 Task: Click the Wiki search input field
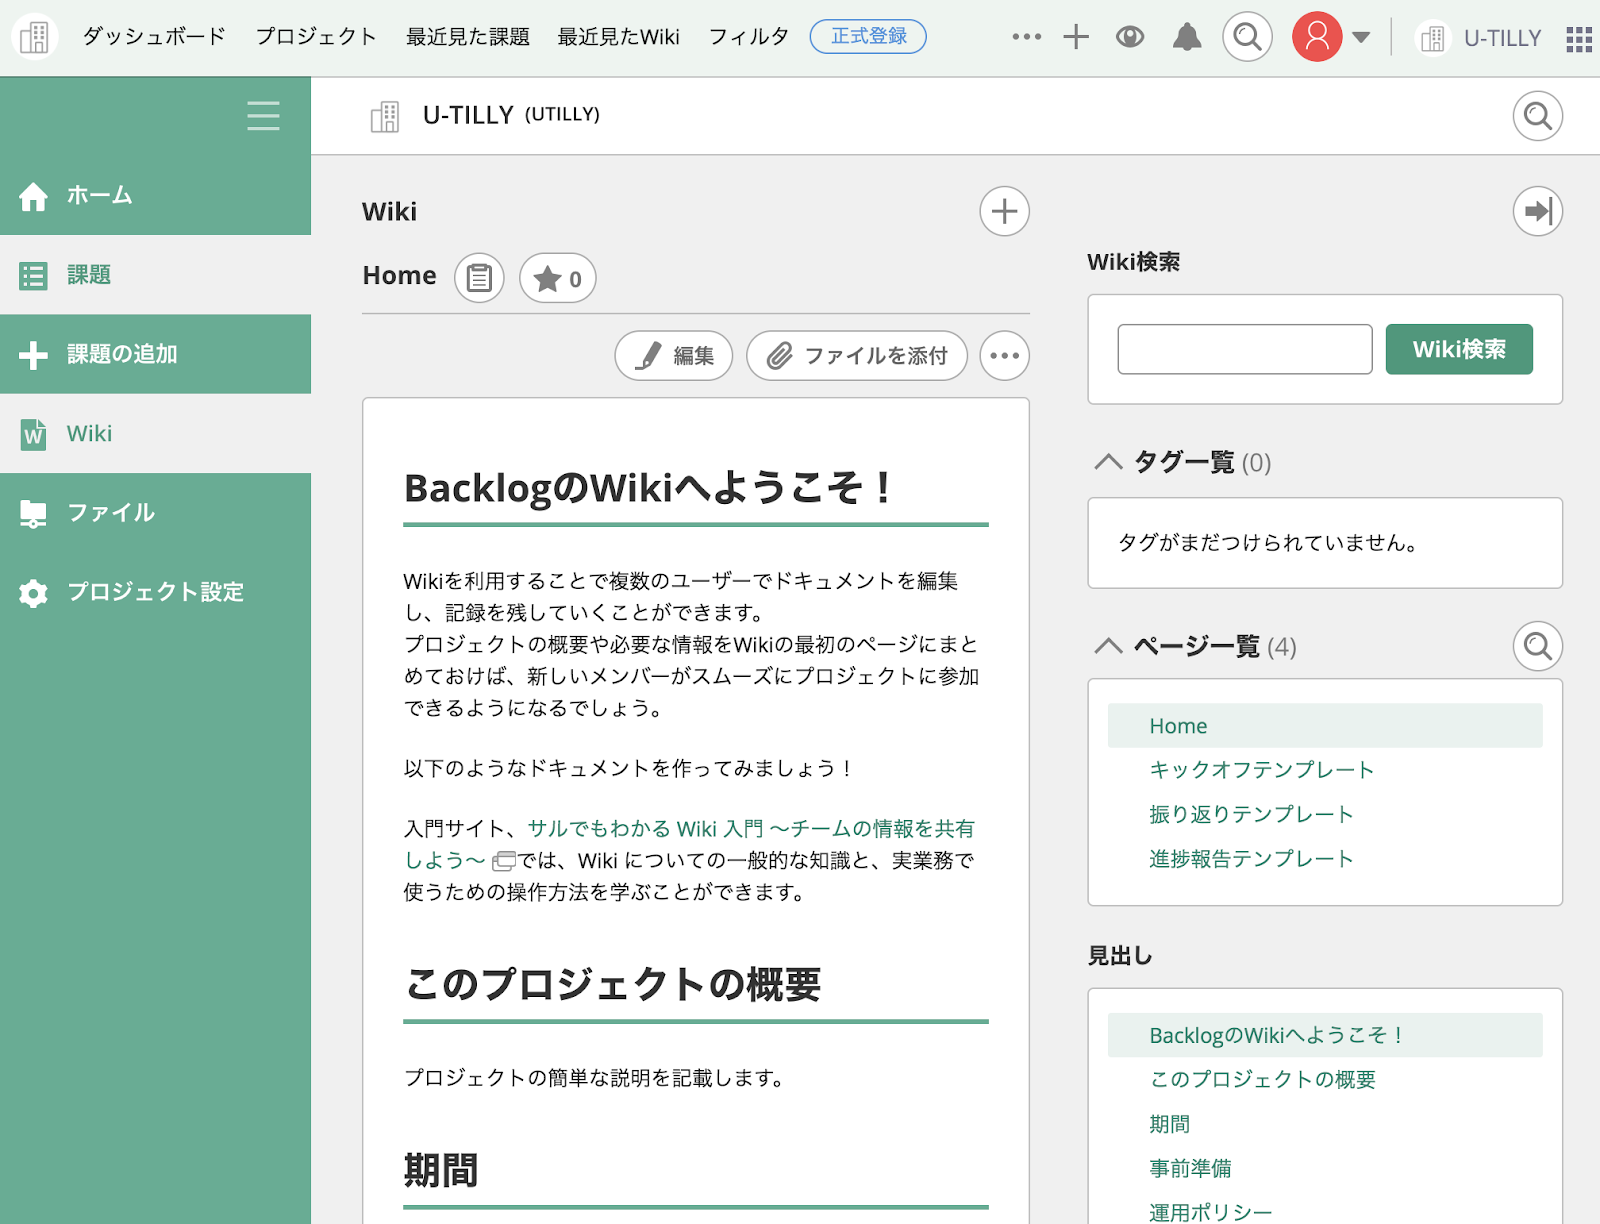point(1244,349)
